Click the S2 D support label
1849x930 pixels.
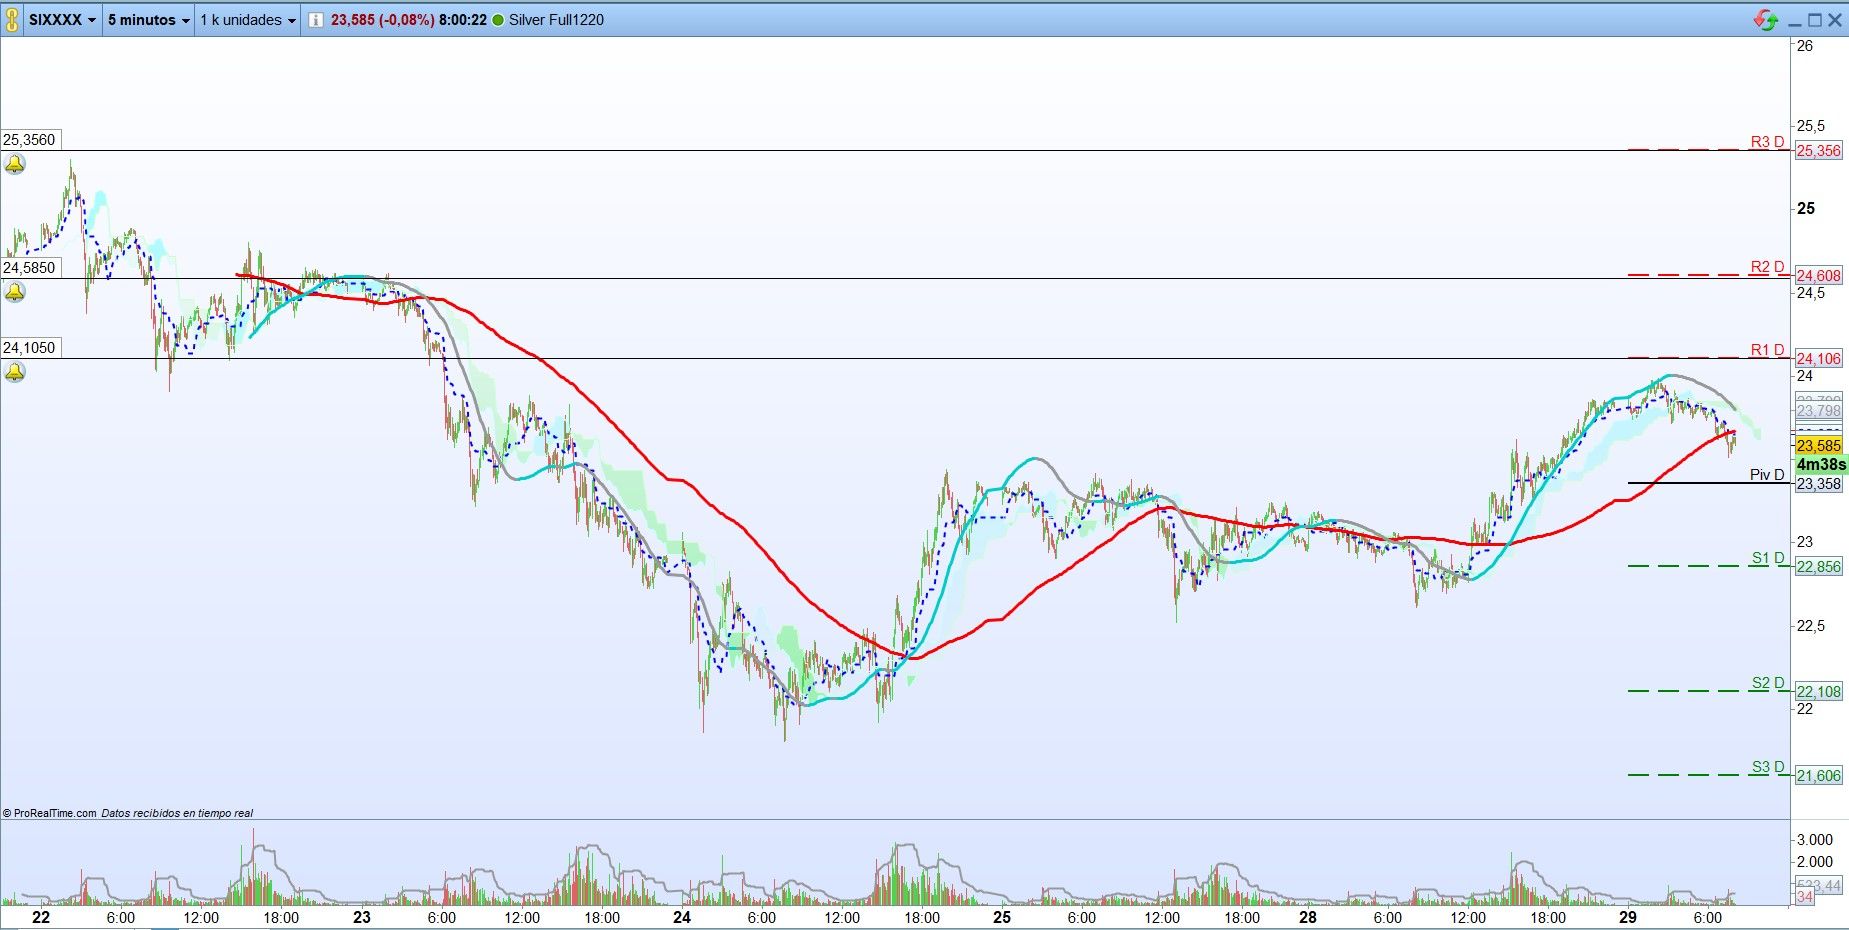coord(1767,683)
